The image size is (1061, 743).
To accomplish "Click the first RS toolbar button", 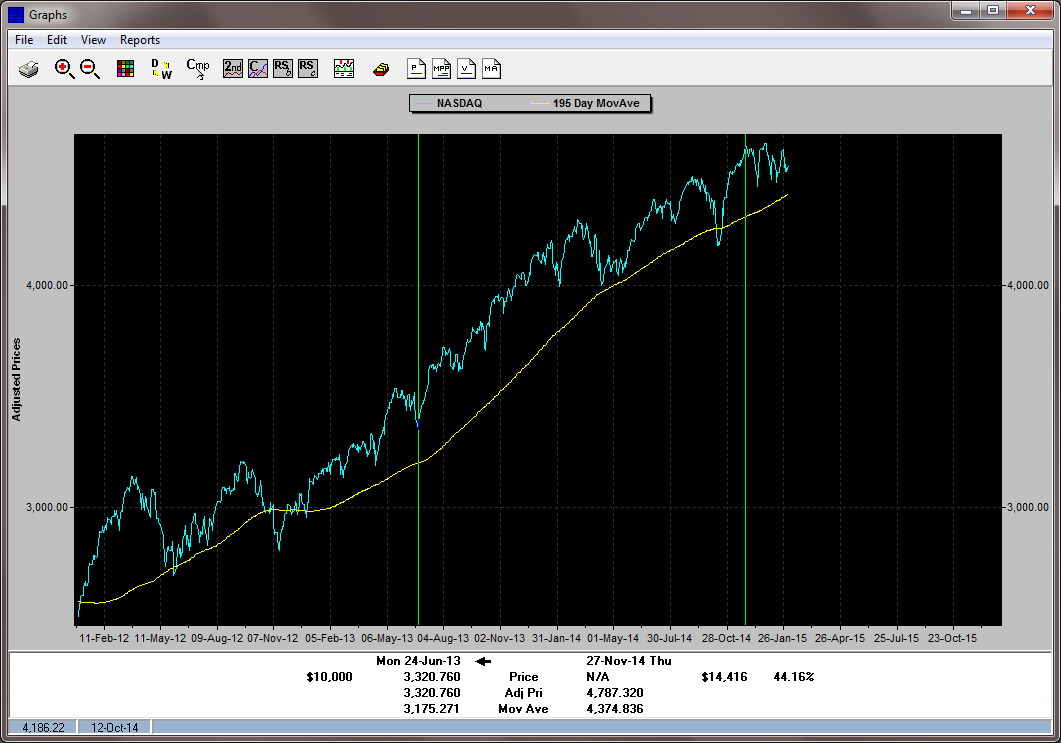I will (283, 69).
